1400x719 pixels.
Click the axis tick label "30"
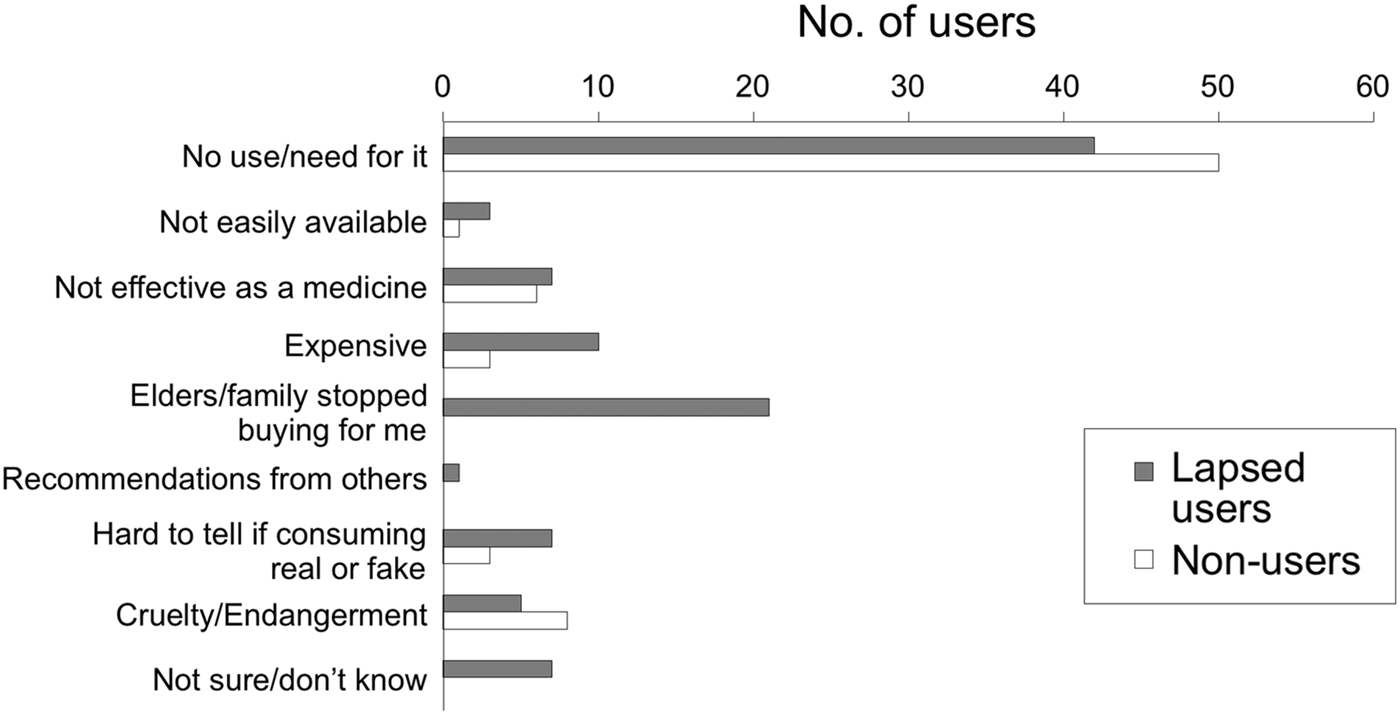coord(908,88)
